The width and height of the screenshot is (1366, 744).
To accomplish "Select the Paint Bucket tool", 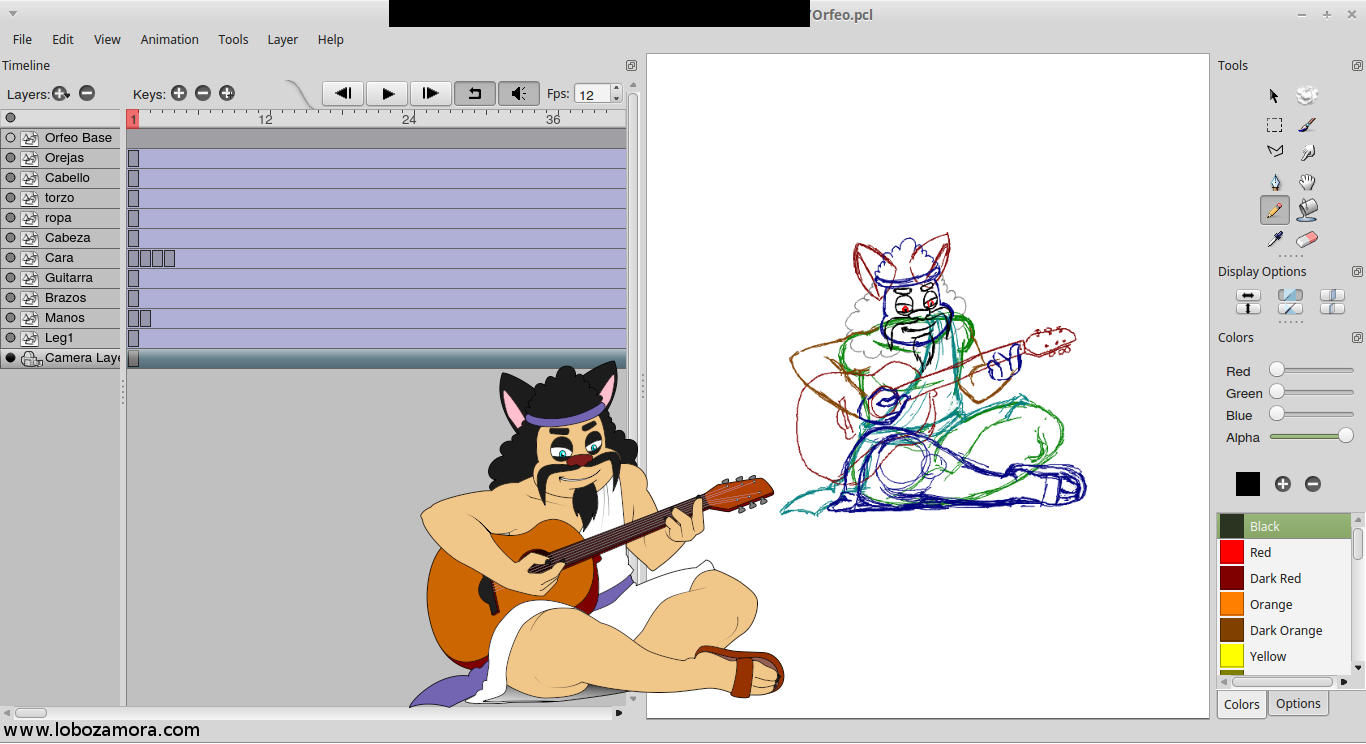I will tap(1306, 210).
